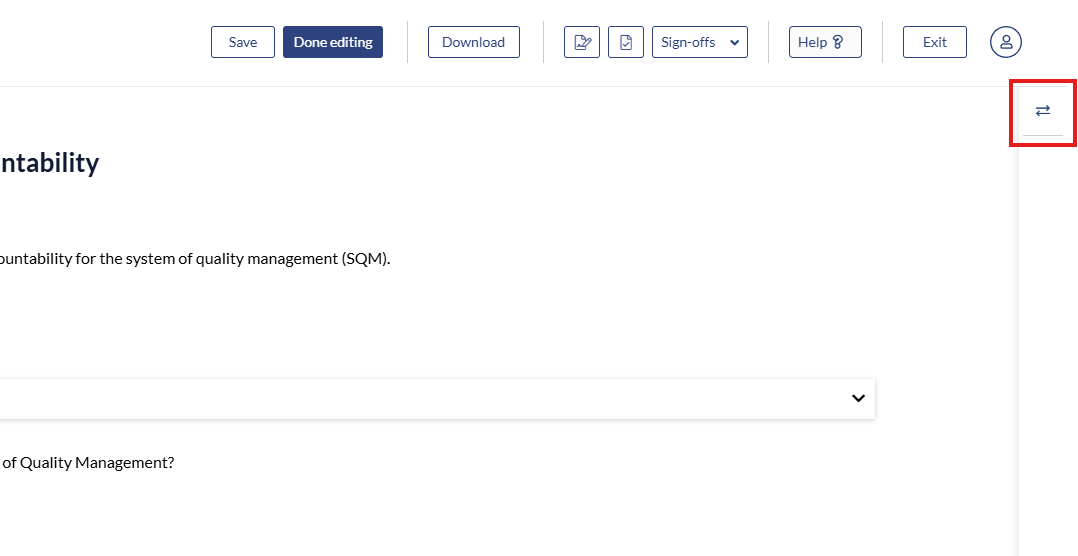This screenshot has width=1078, height=556.
Task: Click the system of quality management (SQM) sentence
Action: pyautogui.click(x=195, y=258)
